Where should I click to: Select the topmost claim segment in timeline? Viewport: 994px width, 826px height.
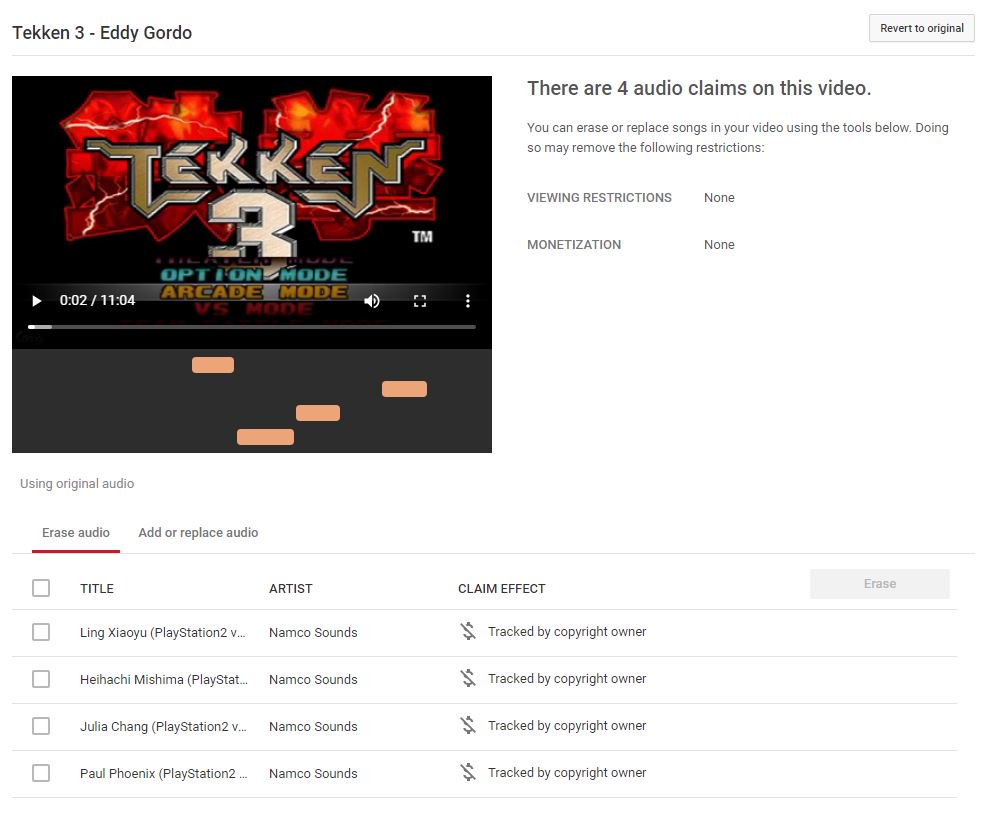(213, 365)
